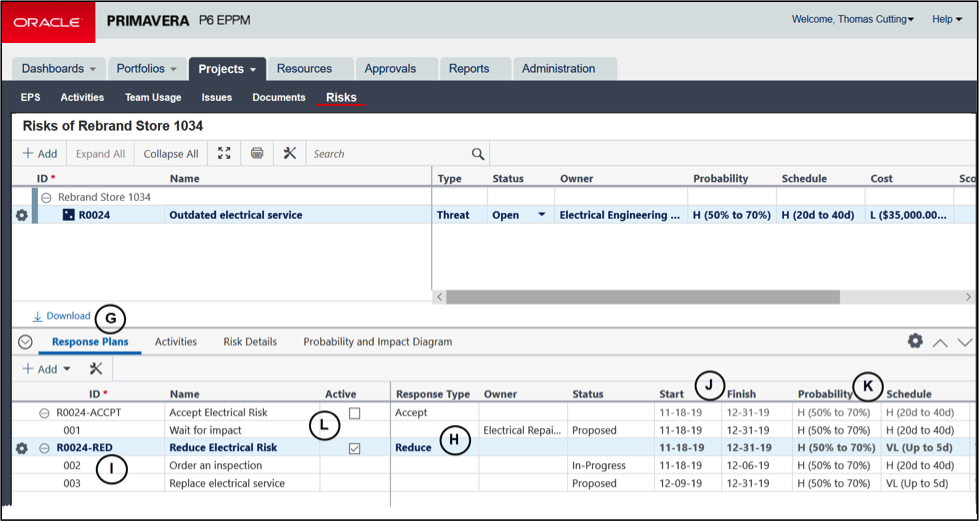Print the risks list using printer icon
The width and height of the screenshot is (979, 521).
[257, 154]
